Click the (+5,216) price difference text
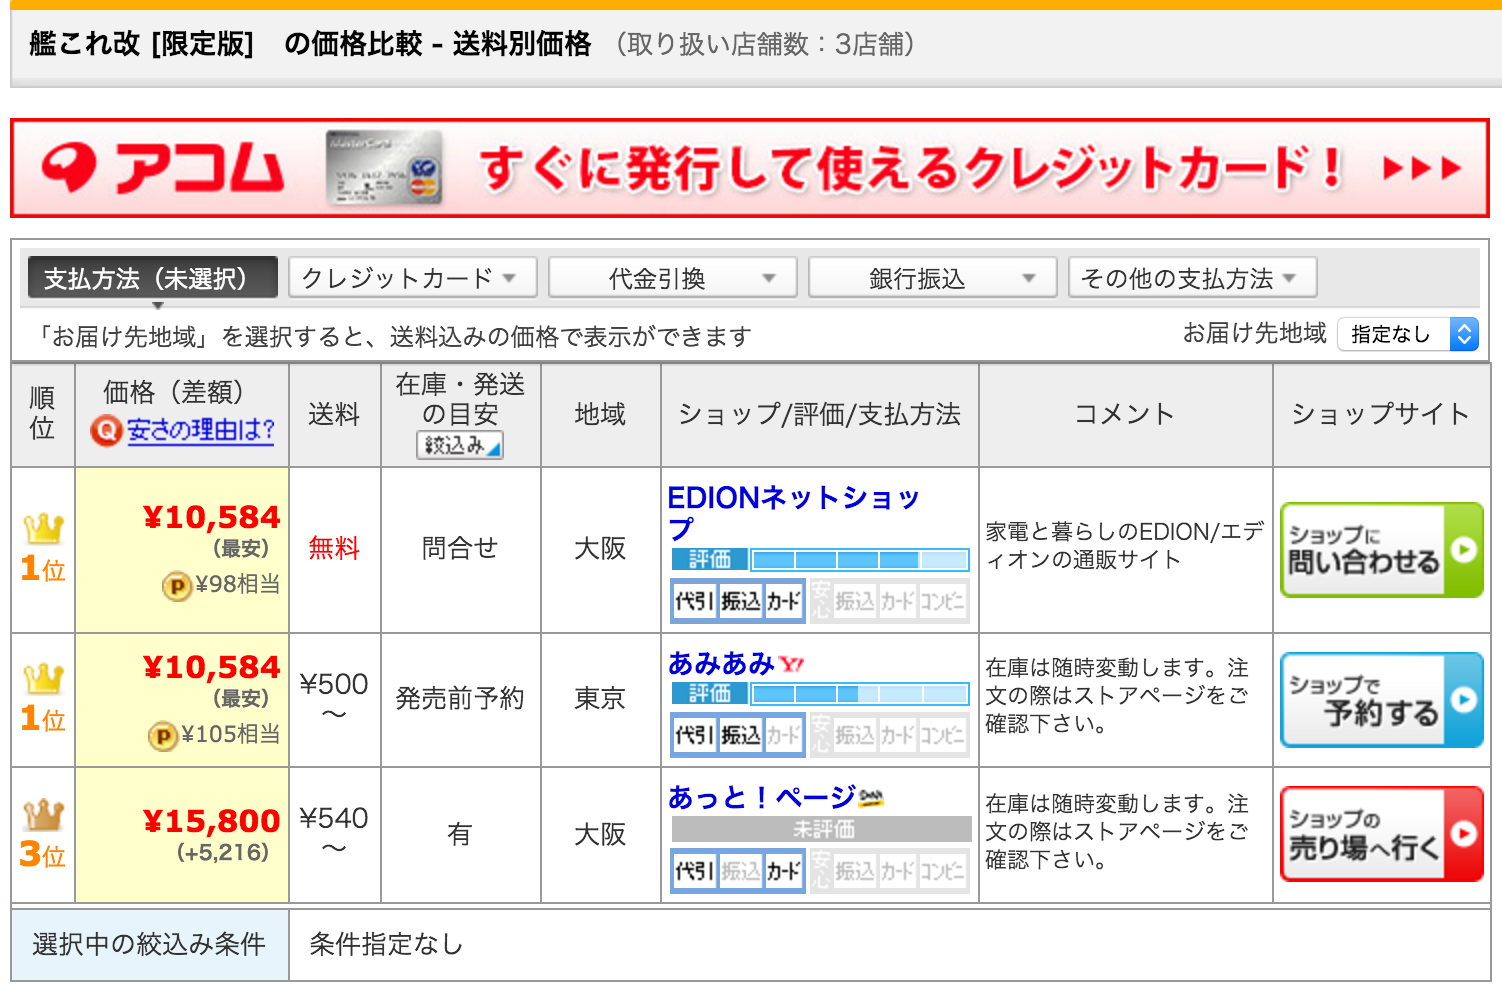Image resolution: width=1502 pixels, height=1000 pixels. pyautogui.click(x=223, y=853)
